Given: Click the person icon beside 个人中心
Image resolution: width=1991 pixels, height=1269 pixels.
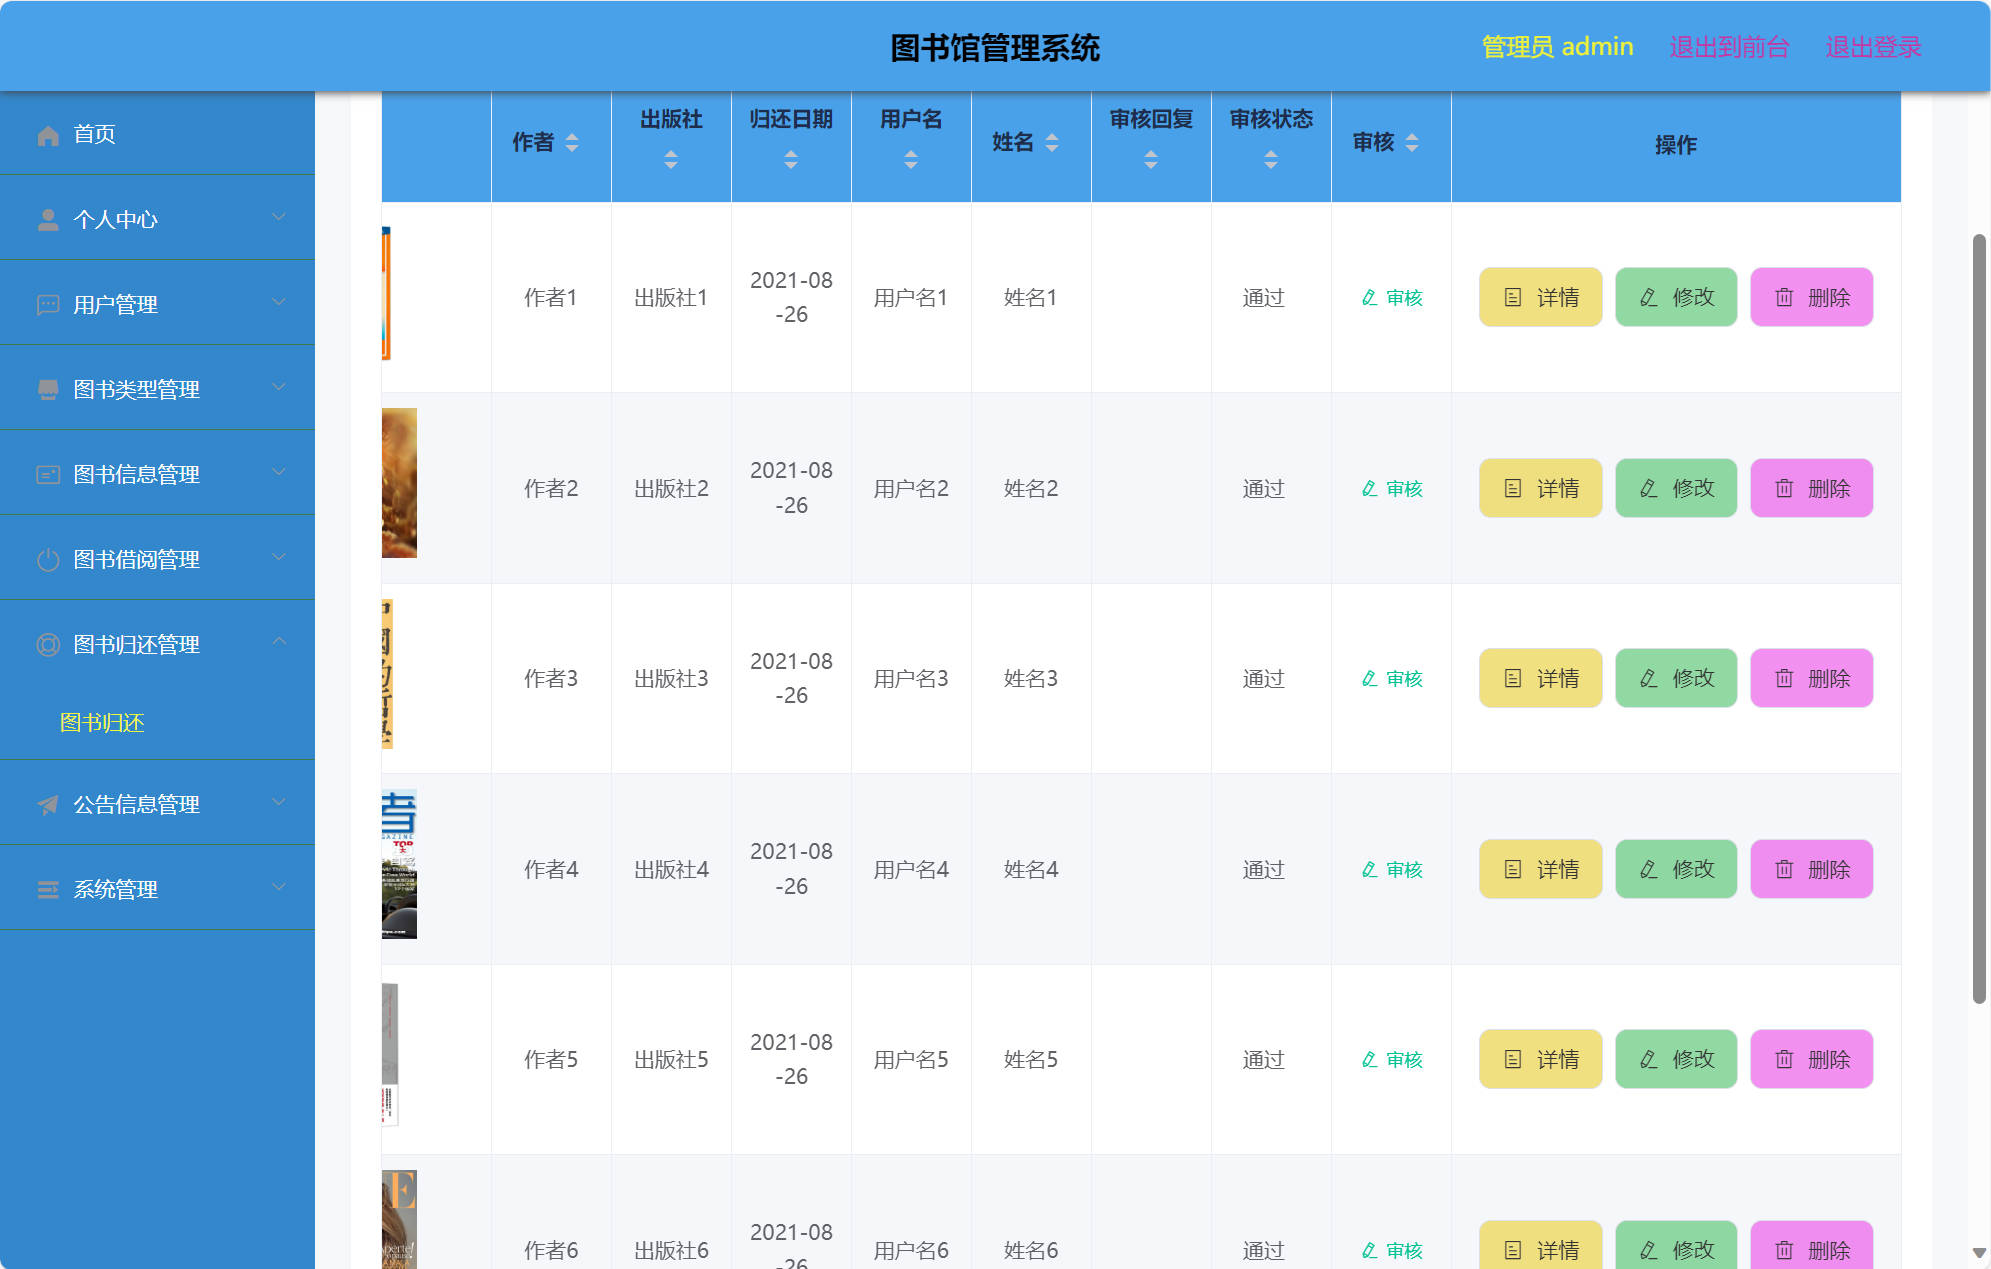Looking at the screenshot, I should (47, 218).
